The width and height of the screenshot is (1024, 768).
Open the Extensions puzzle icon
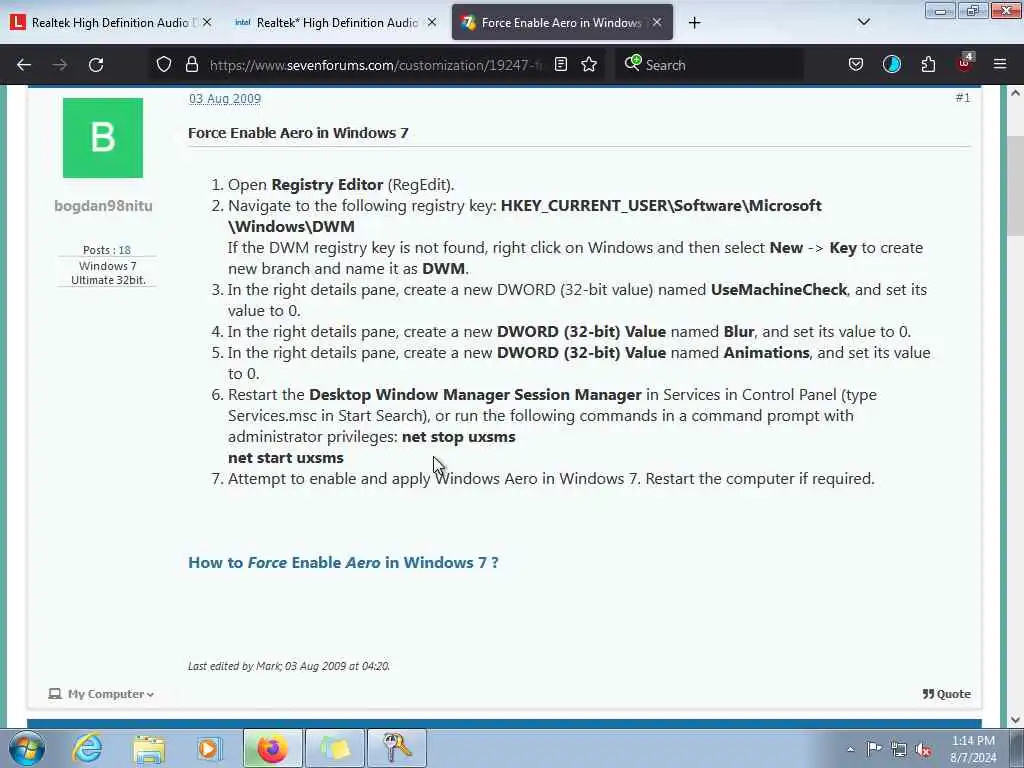tap(928, 64)
